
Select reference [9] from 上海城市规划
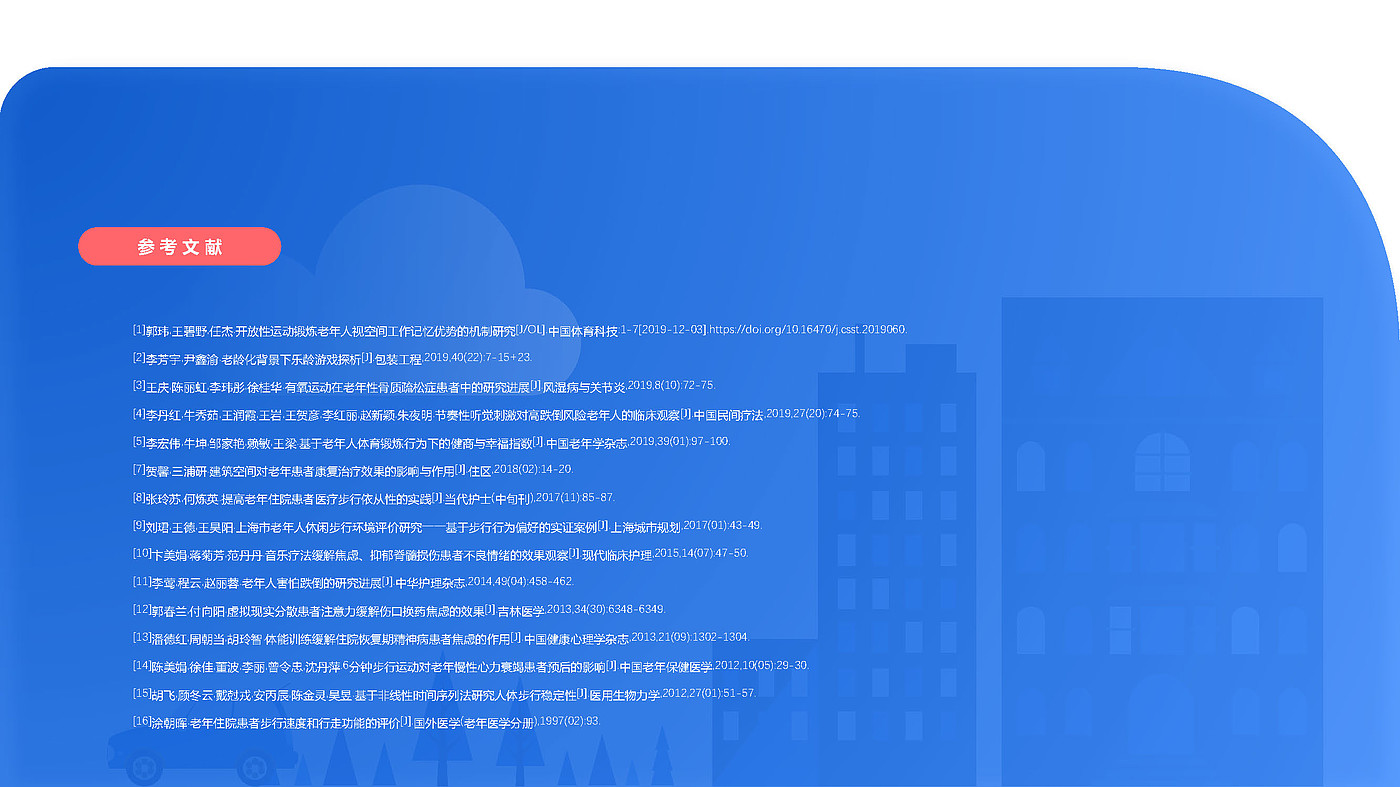[x=447, y=526]
